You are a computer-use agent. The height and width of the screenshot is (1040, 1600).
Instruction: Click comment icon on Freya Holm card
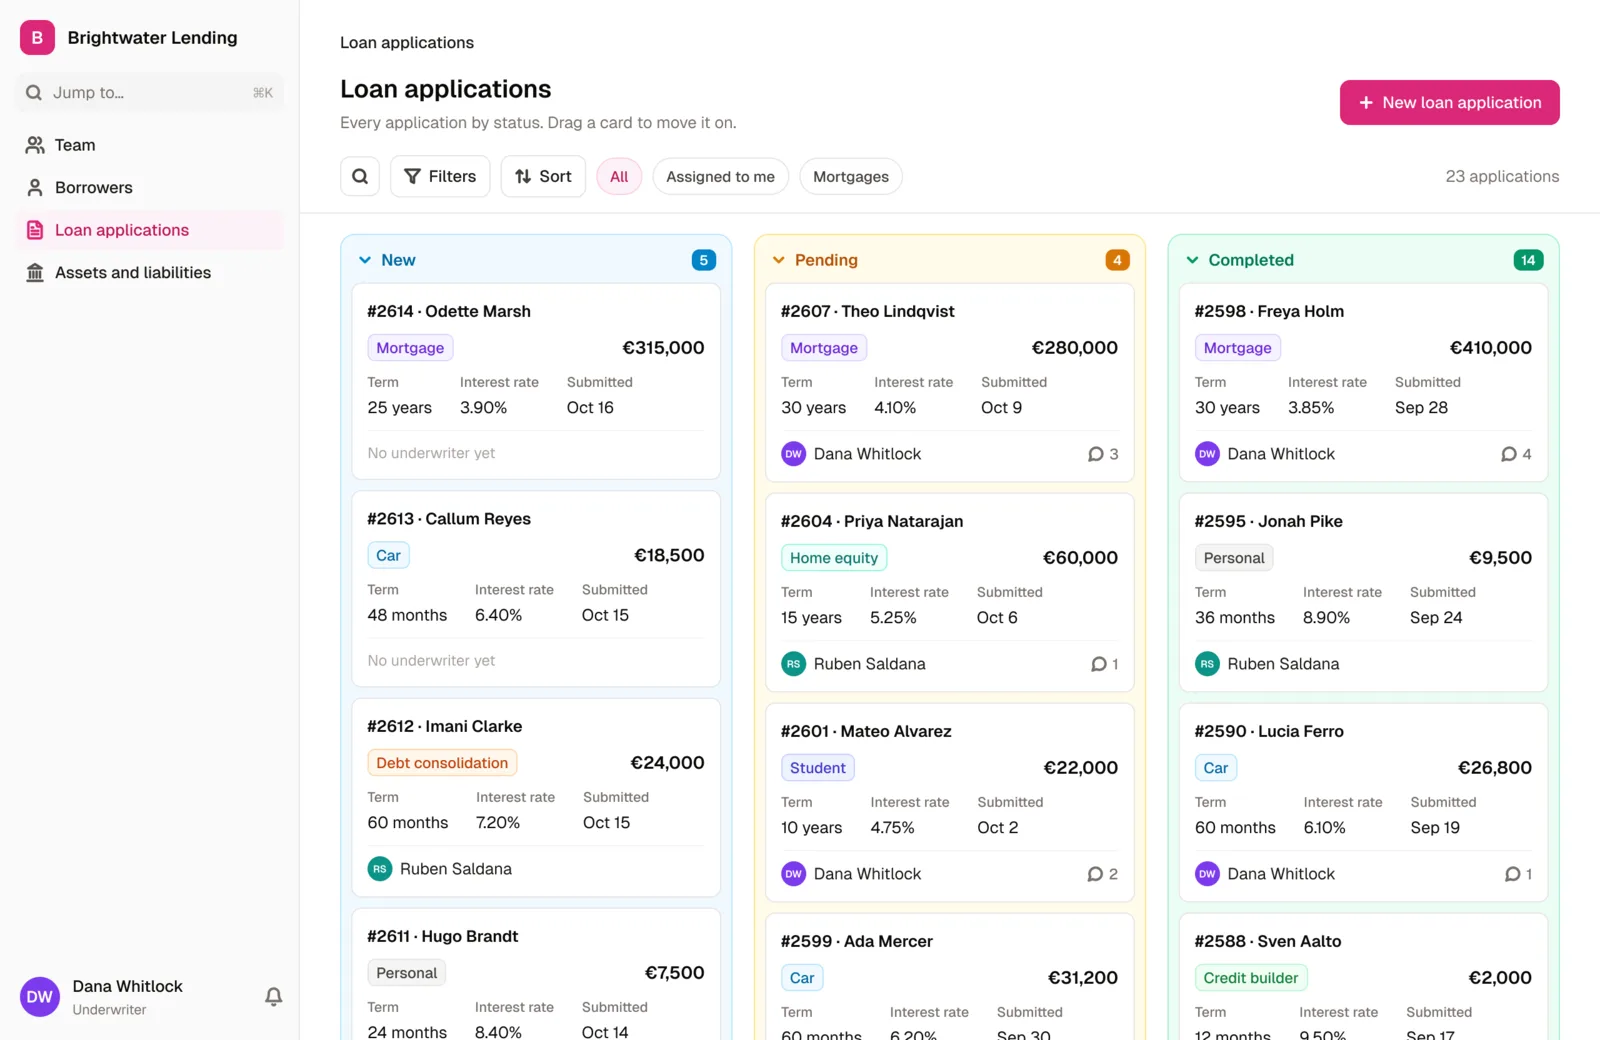point(1509,454)
